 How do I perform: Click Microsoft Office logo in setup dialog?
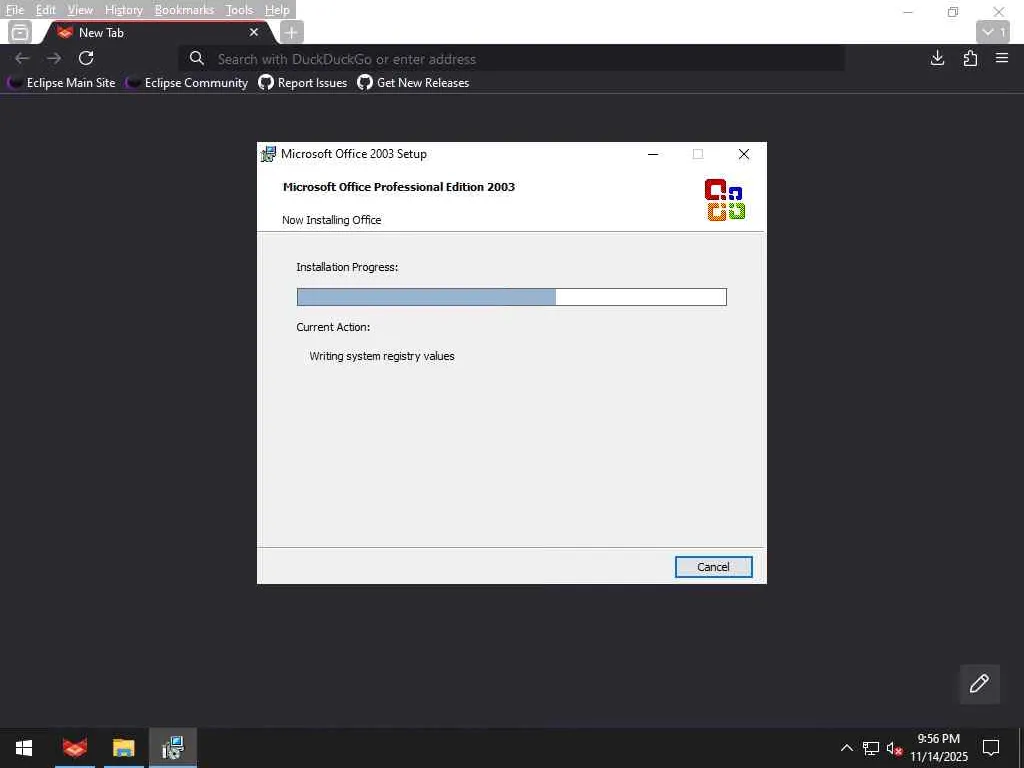pos(724,200)
